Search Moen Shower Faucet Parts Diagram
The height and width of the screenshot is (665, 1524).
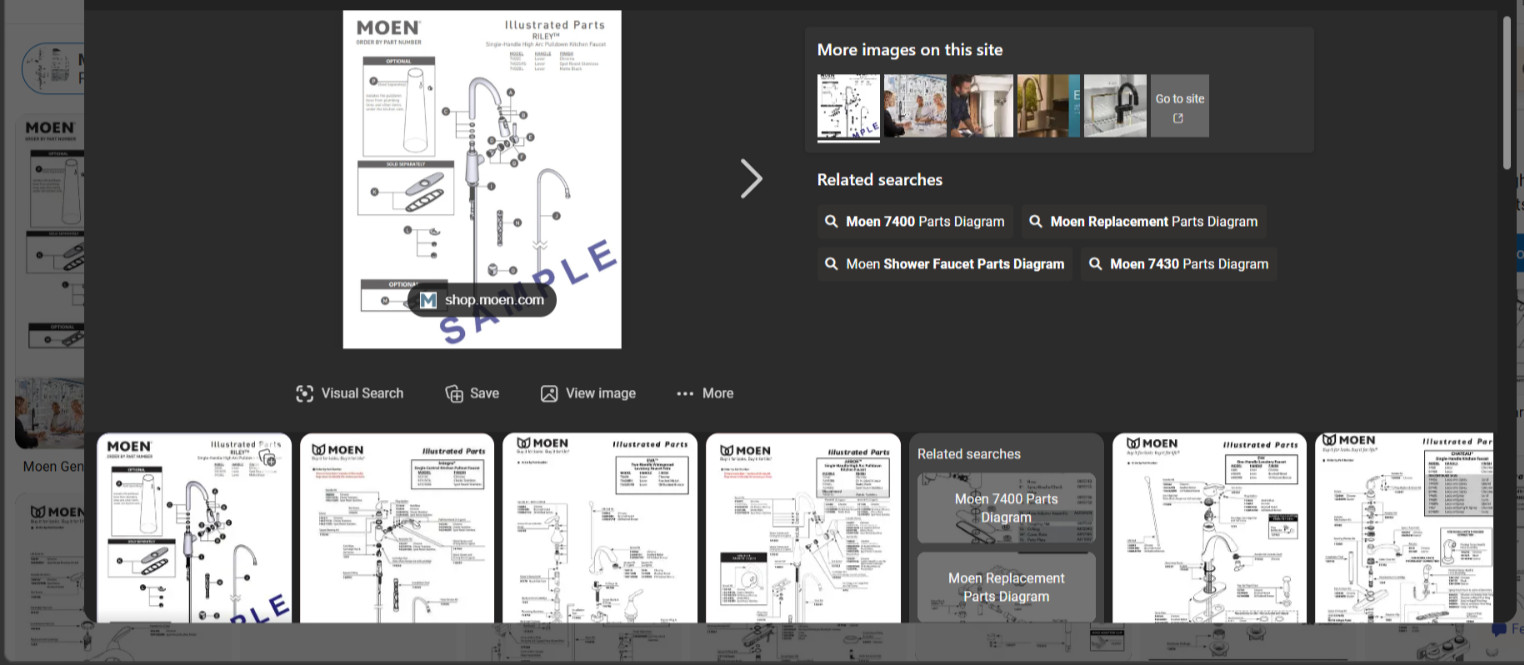pyautogui.click(x=945, y=264)
